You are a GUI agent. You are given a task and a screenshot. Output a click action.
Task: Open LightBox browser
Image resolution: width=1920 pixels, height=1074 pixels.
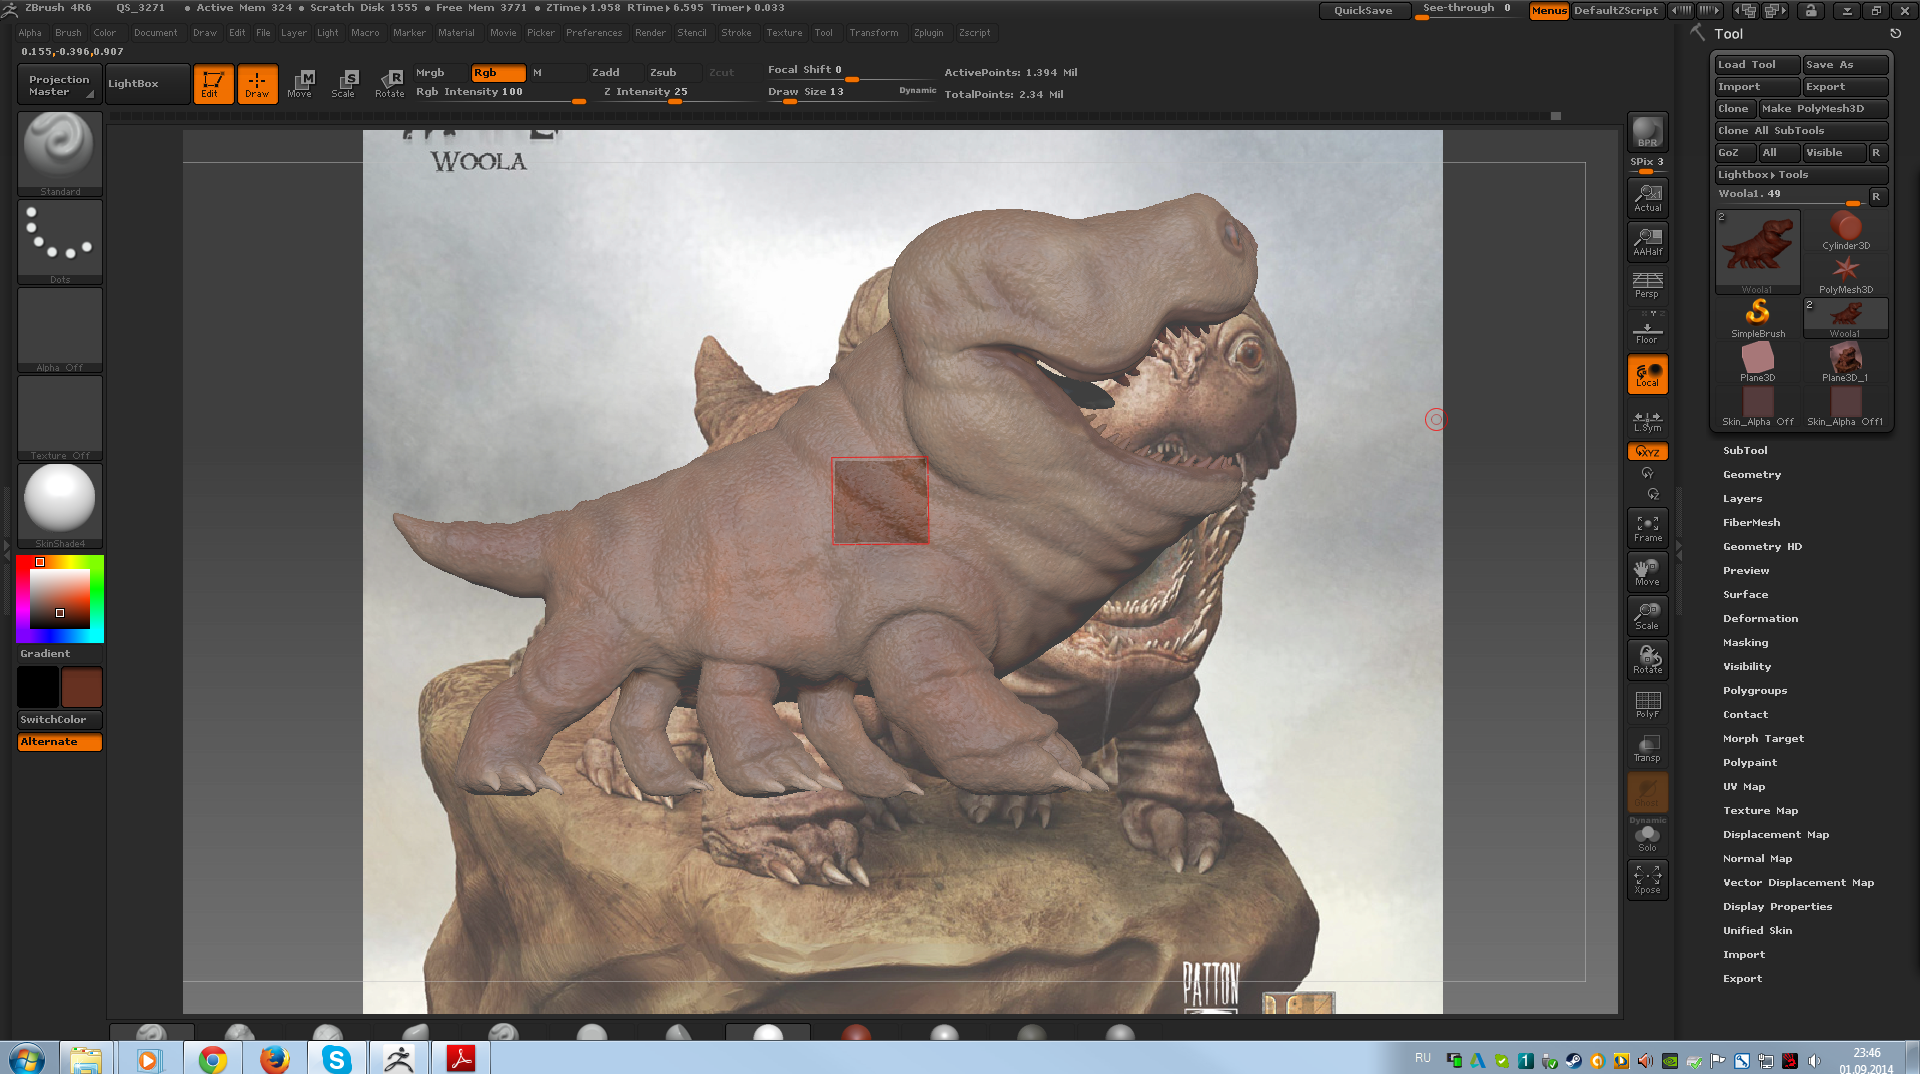tap(147, 84)
